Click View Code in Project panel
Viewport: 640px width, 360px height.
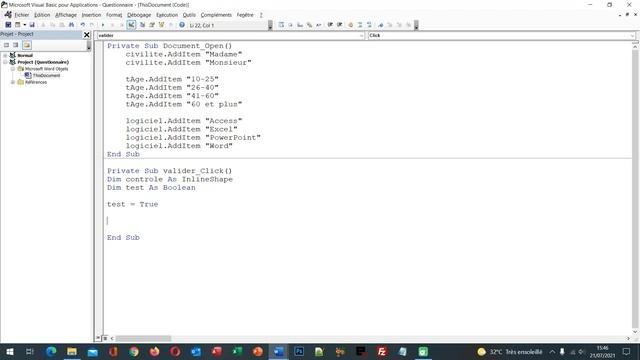click(x=7, y=45)
